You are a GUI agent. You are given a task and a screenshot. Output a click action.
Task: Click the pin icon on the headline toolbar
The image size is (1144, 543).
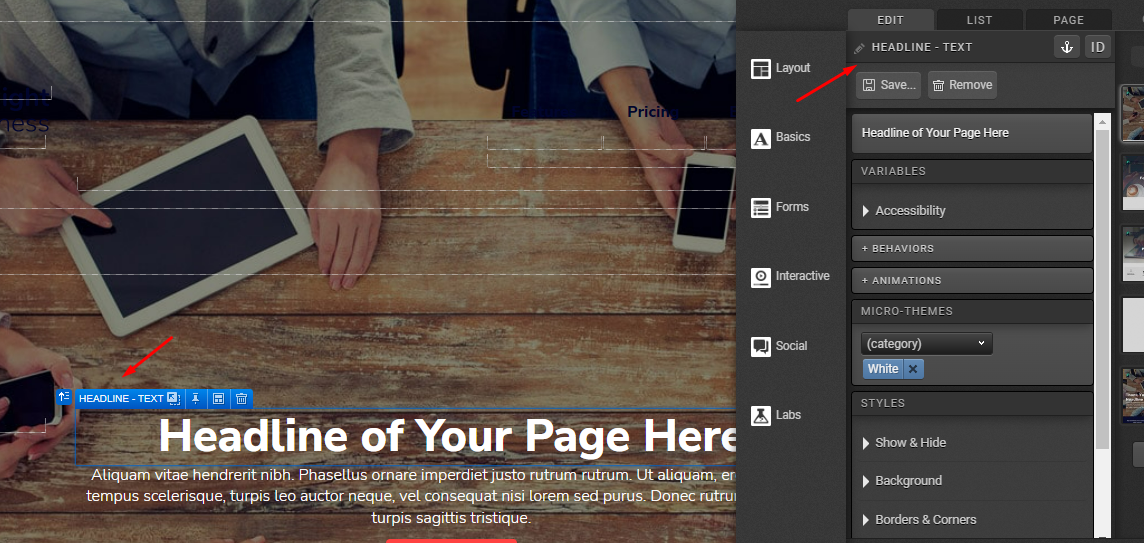tap(196, 398)
